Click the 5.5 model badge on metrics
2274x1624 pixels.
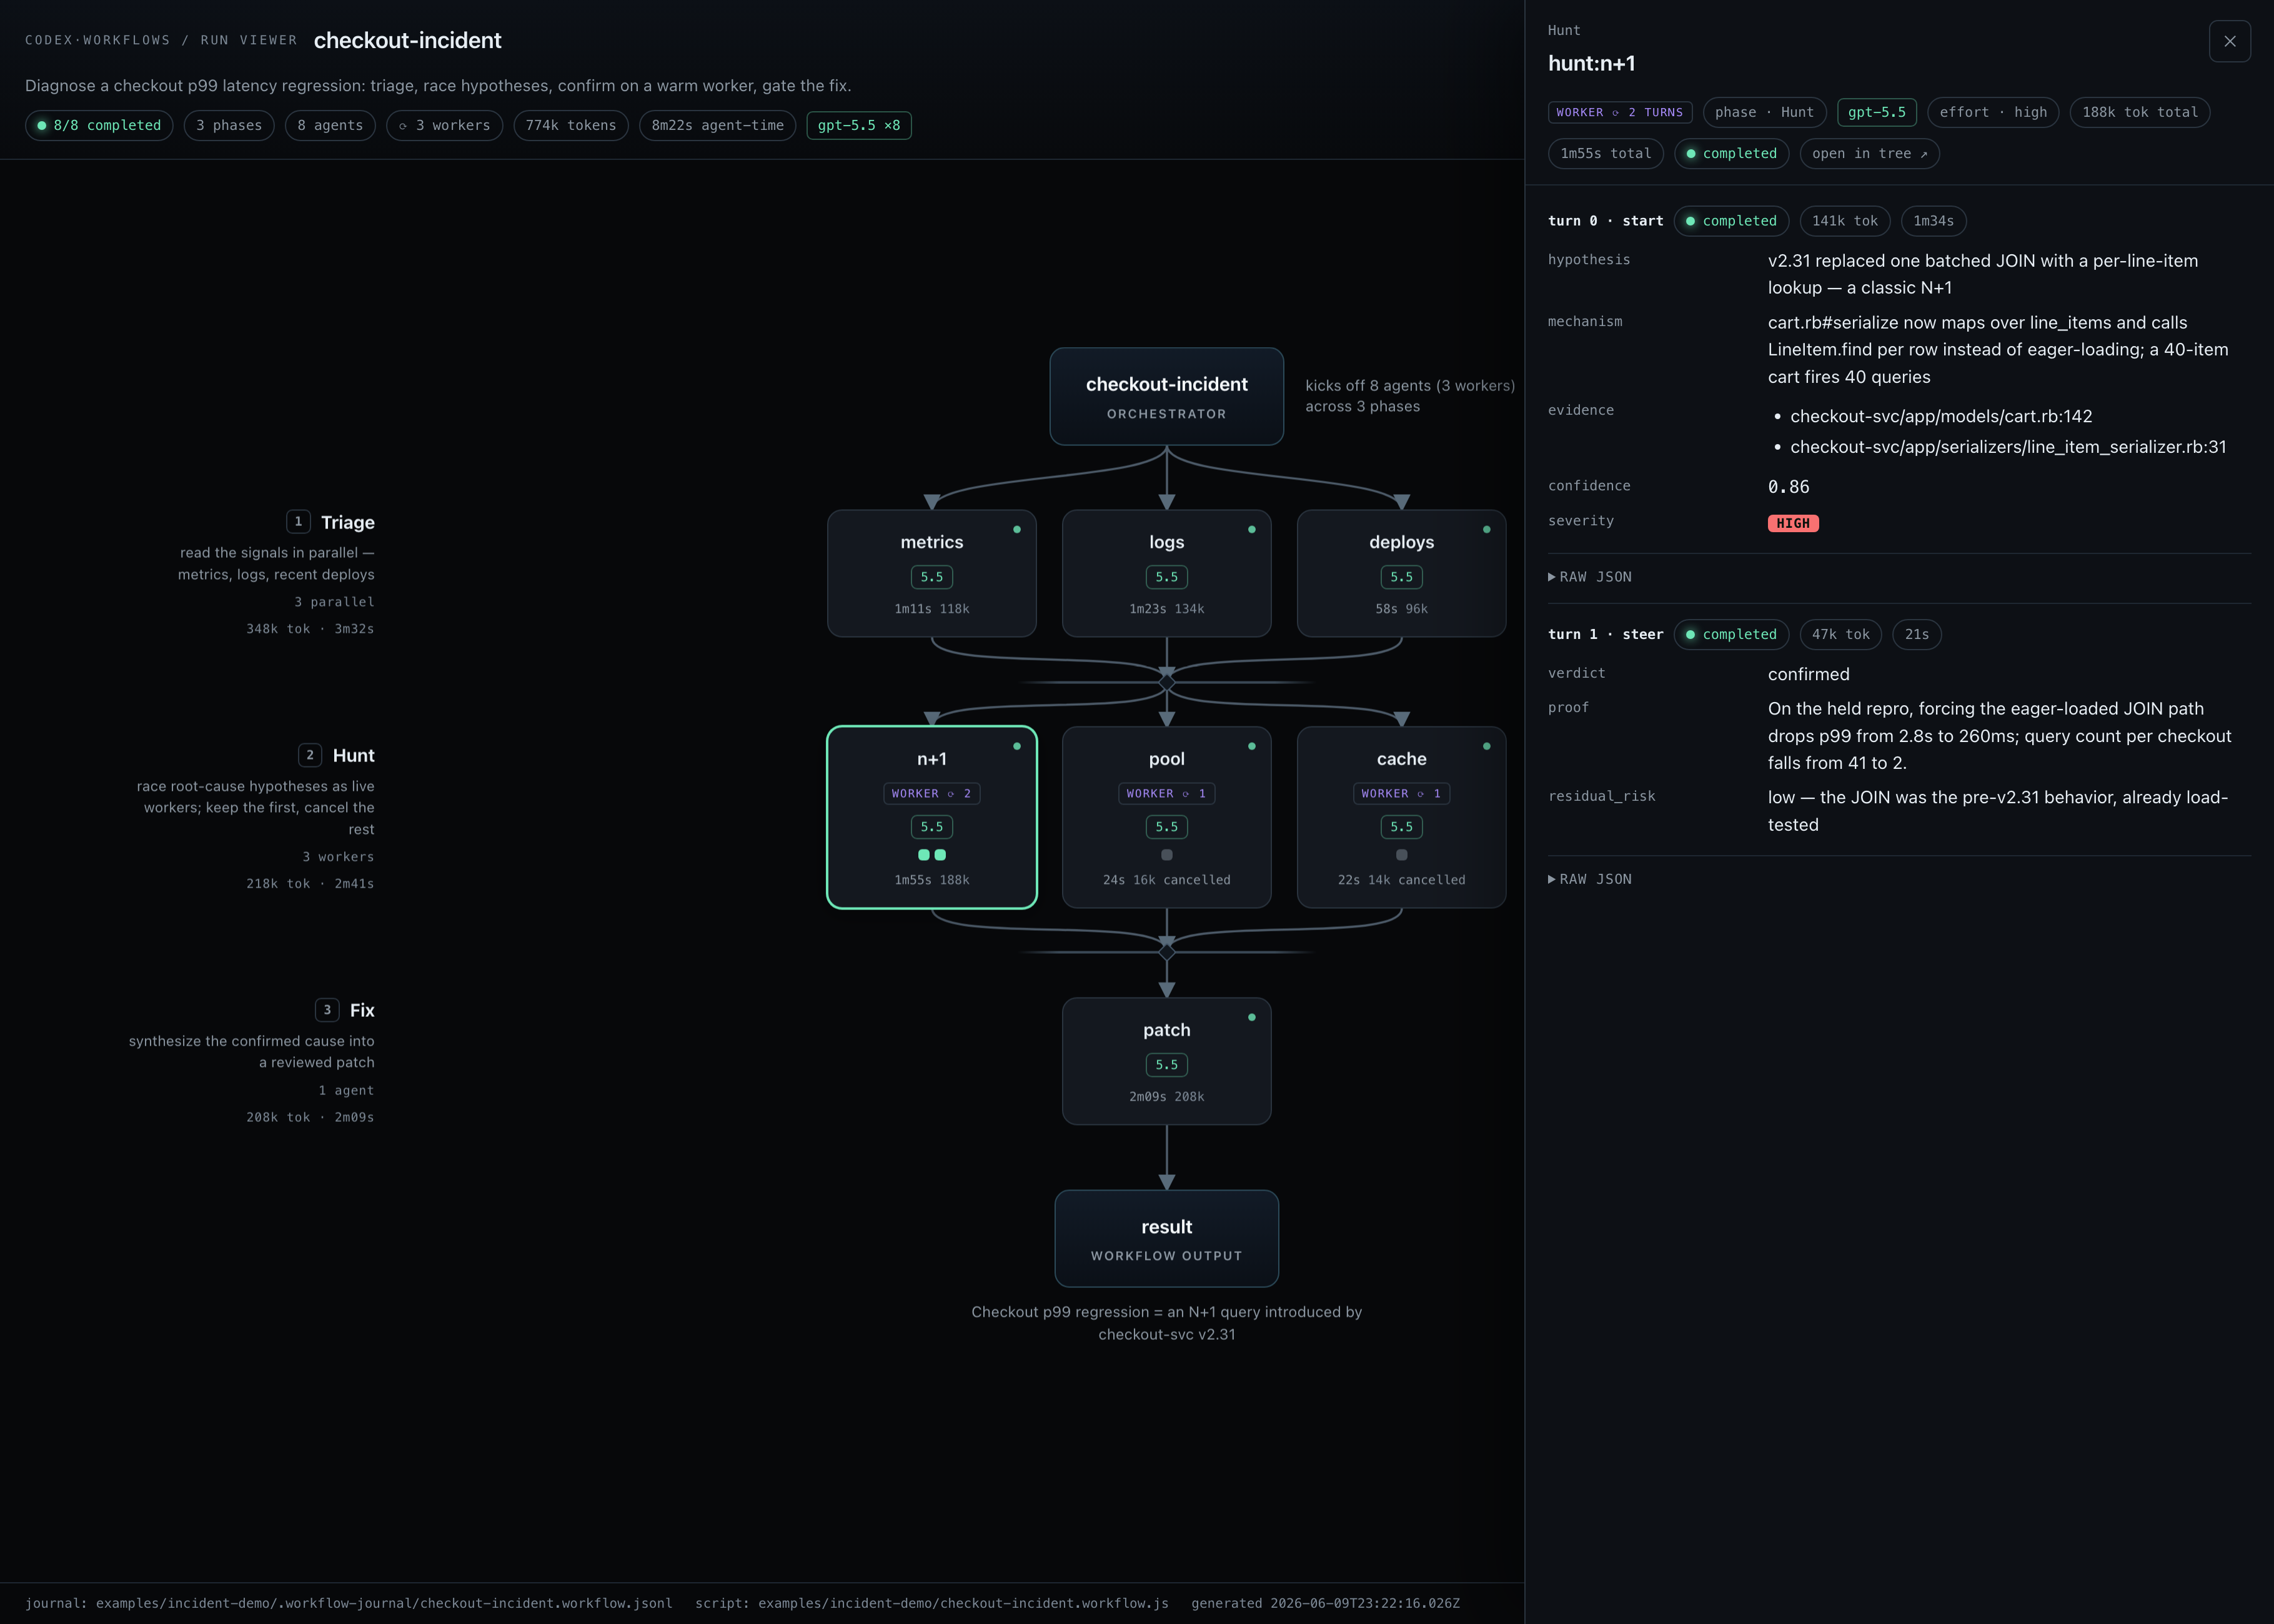(x=931, y=577)
